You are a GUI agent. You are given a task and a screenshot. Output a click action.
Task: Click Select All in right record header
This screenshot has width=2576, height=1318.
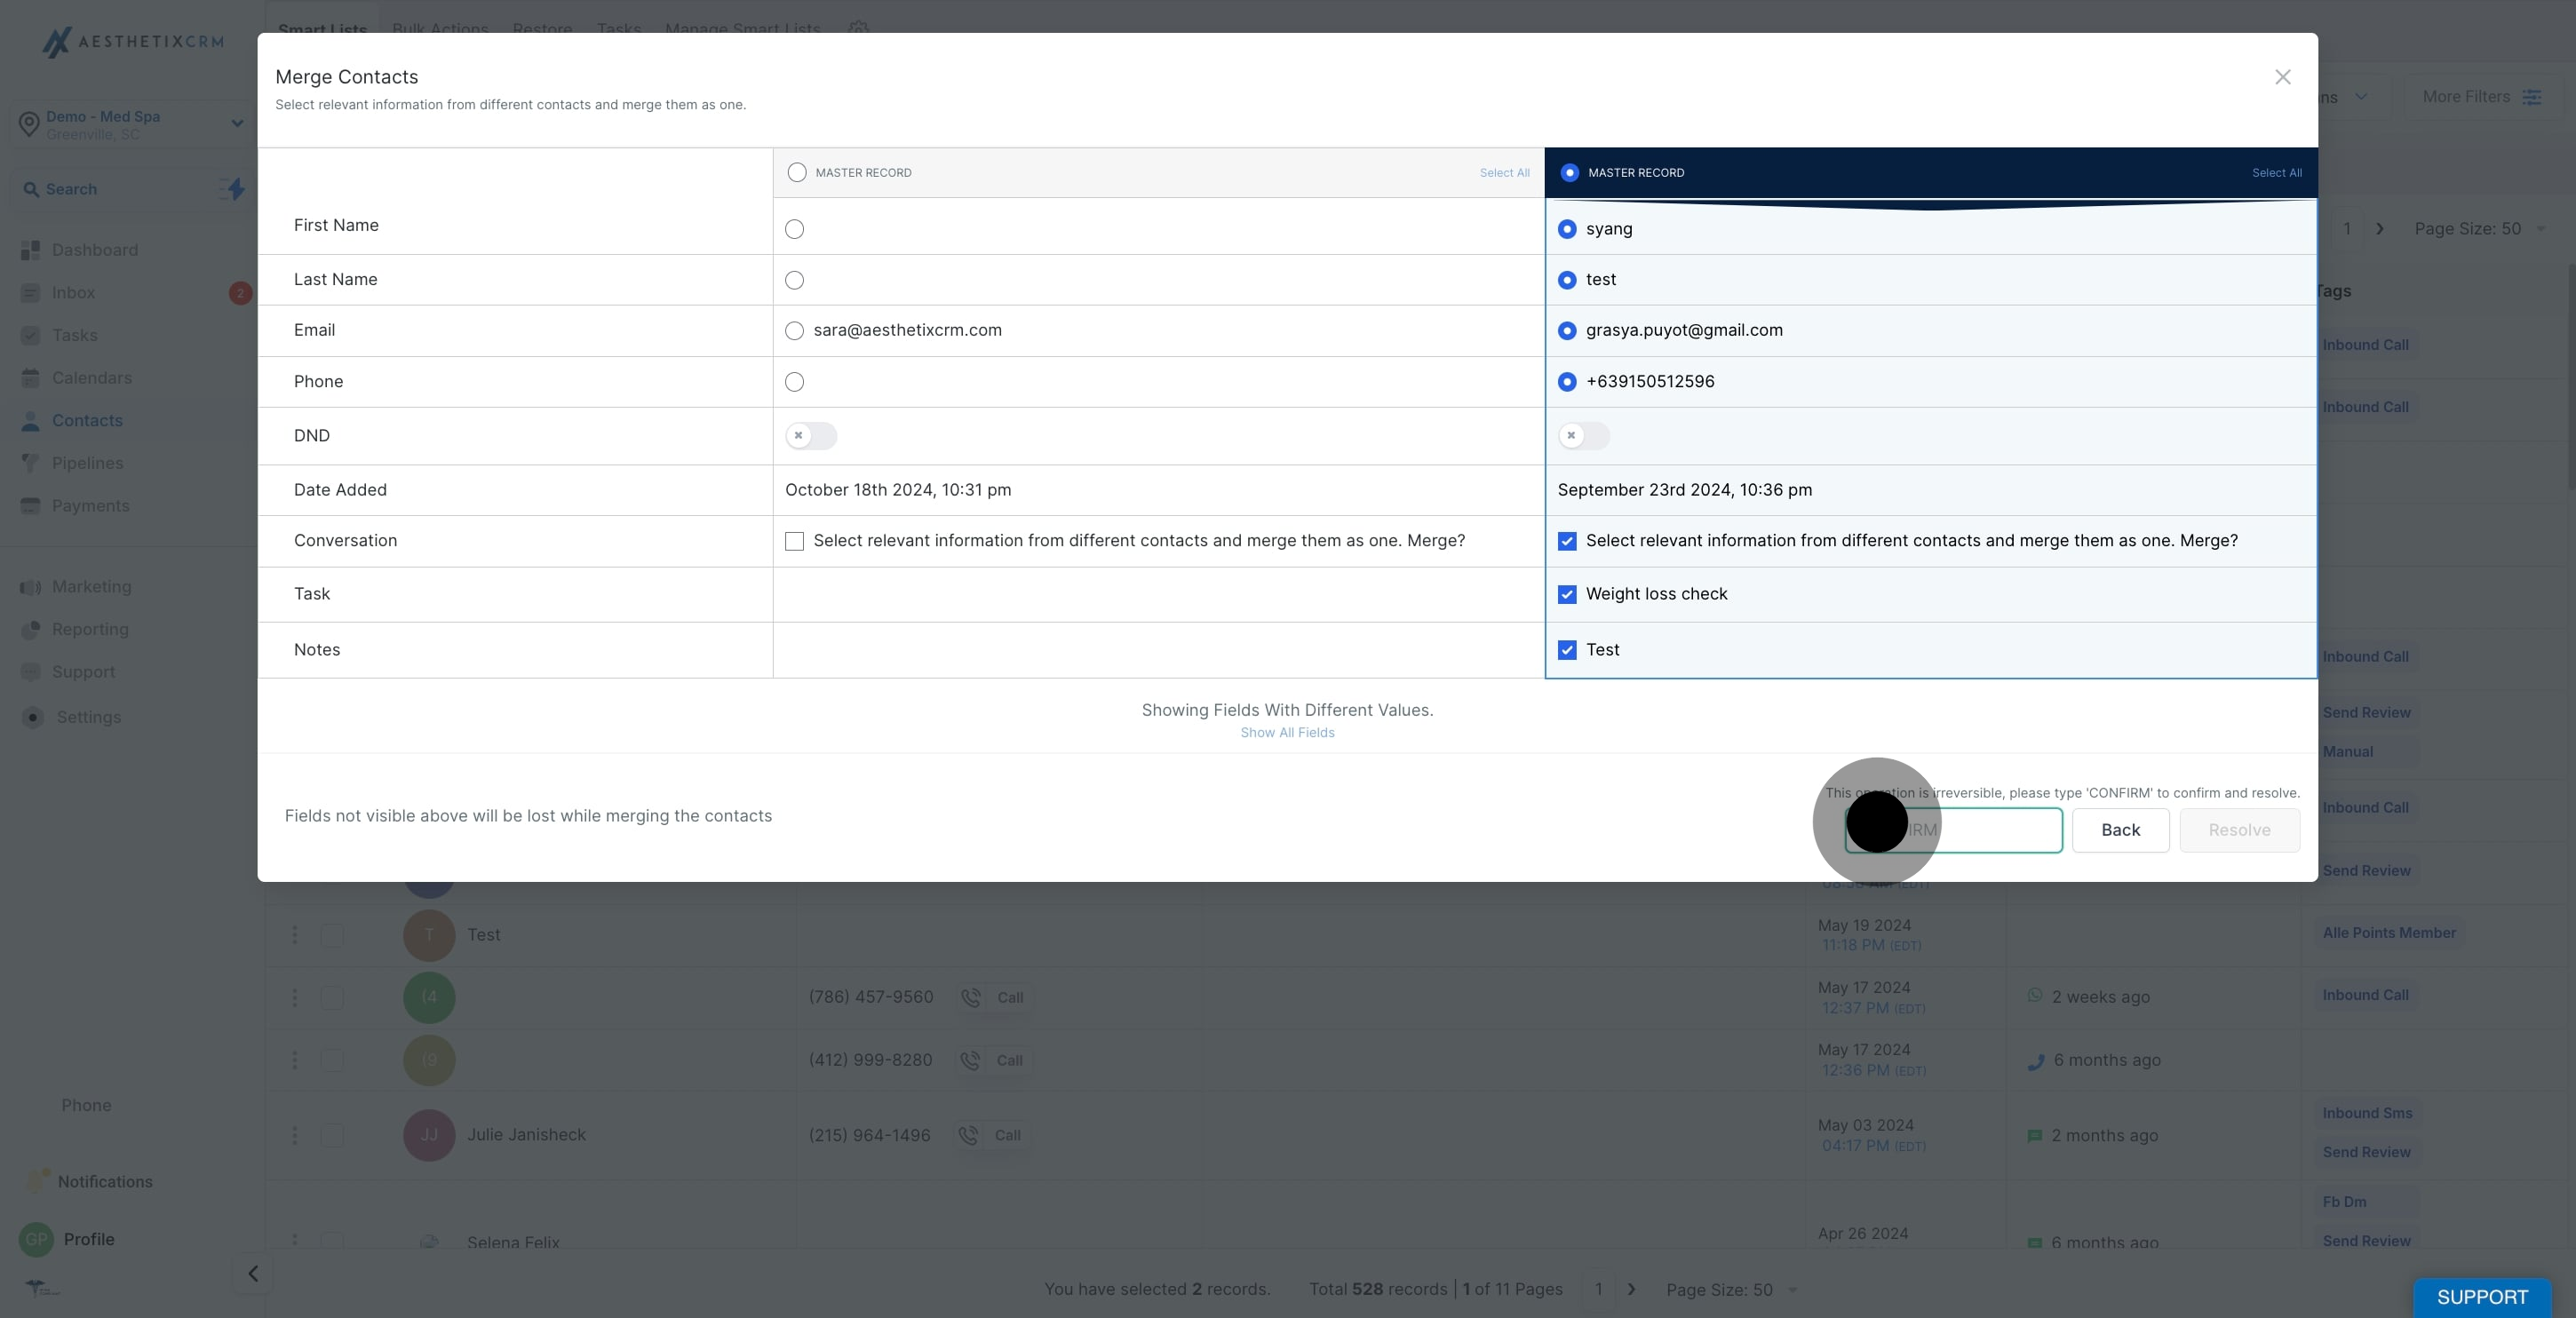[2276, 173]
